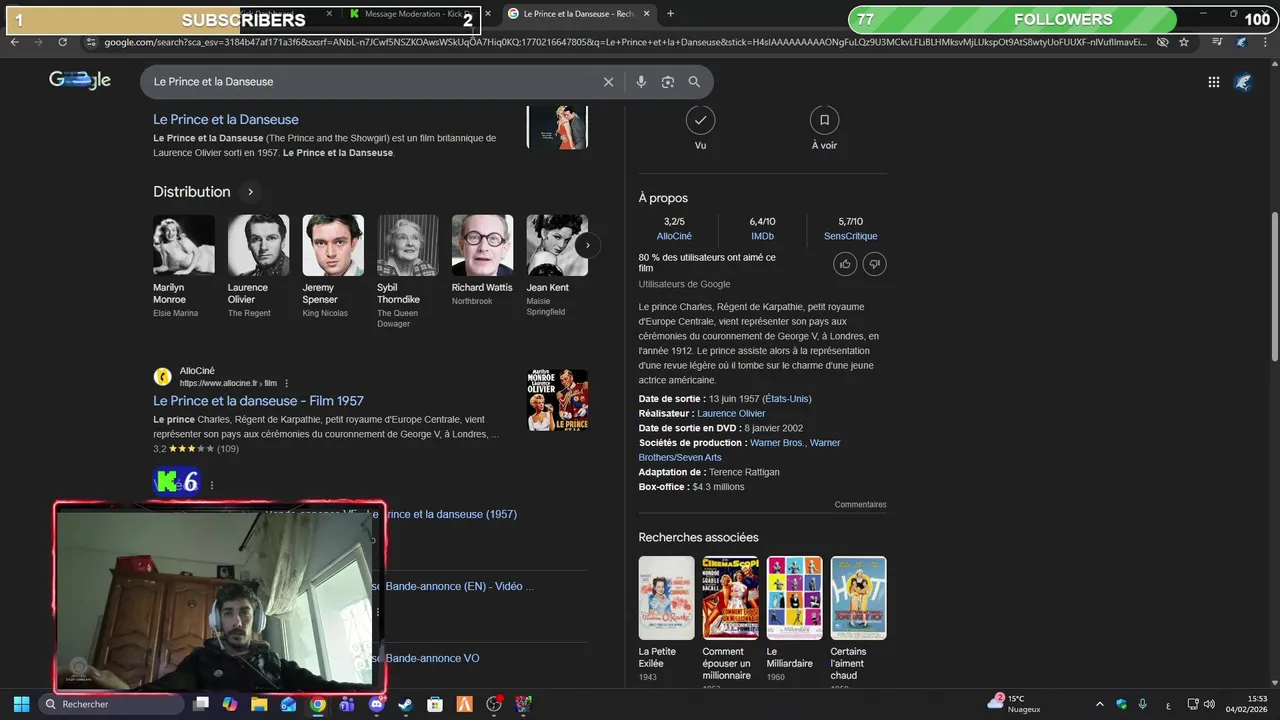Click the États-Unis release link

[787, 399]
